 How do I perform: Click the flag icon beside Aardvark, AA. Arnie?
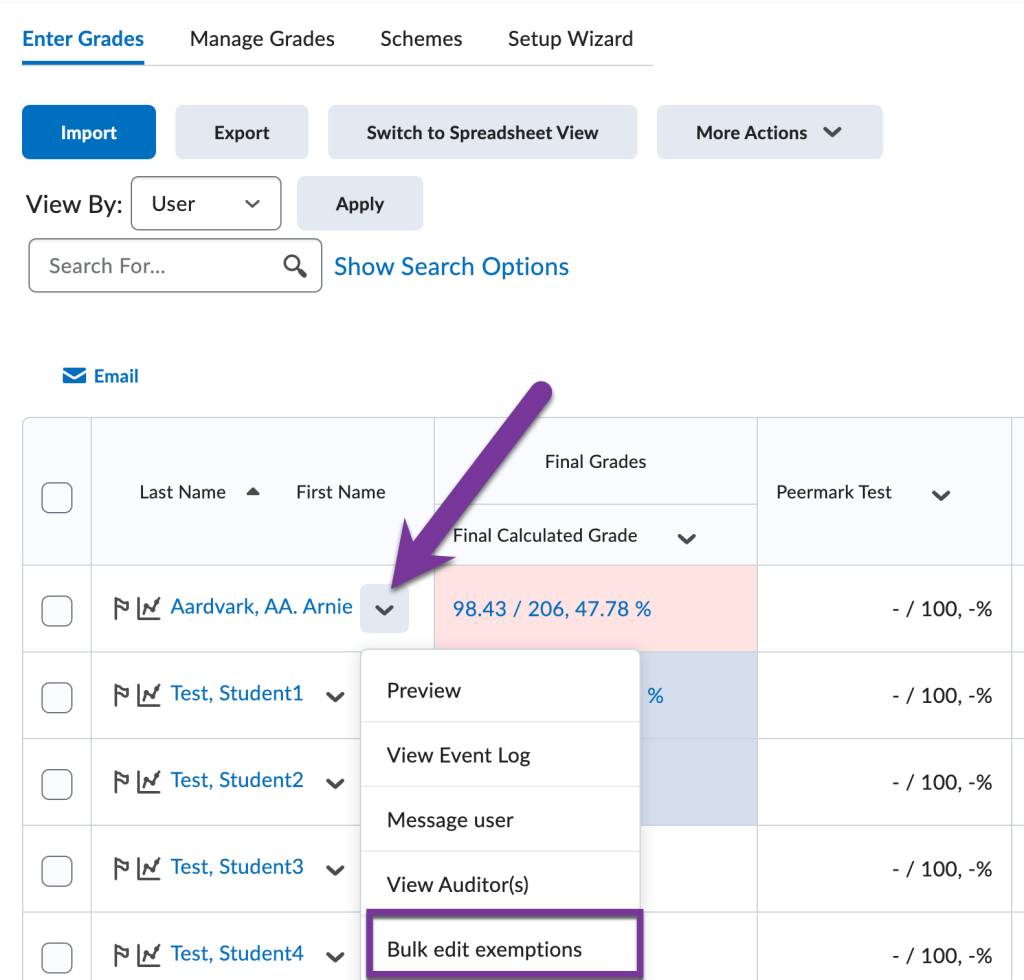pyautogui.click(x=122, y=608)
